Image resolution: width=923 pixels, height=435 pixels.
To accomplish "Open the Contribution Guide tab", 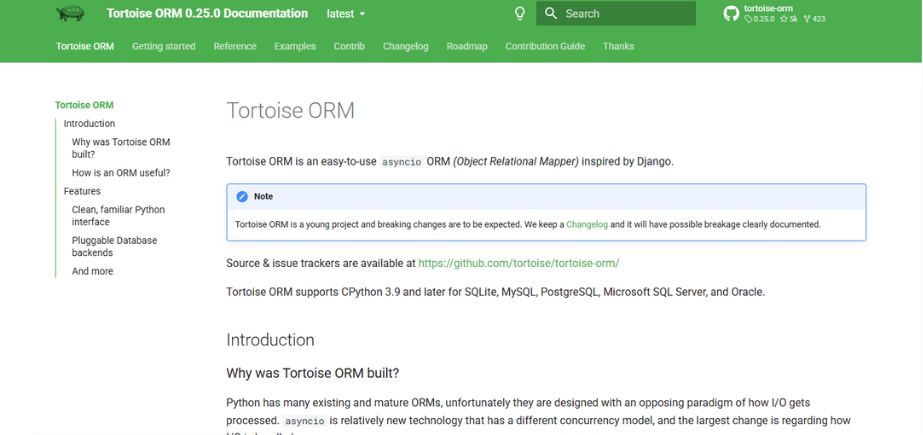I will click(x=545, y=46).
